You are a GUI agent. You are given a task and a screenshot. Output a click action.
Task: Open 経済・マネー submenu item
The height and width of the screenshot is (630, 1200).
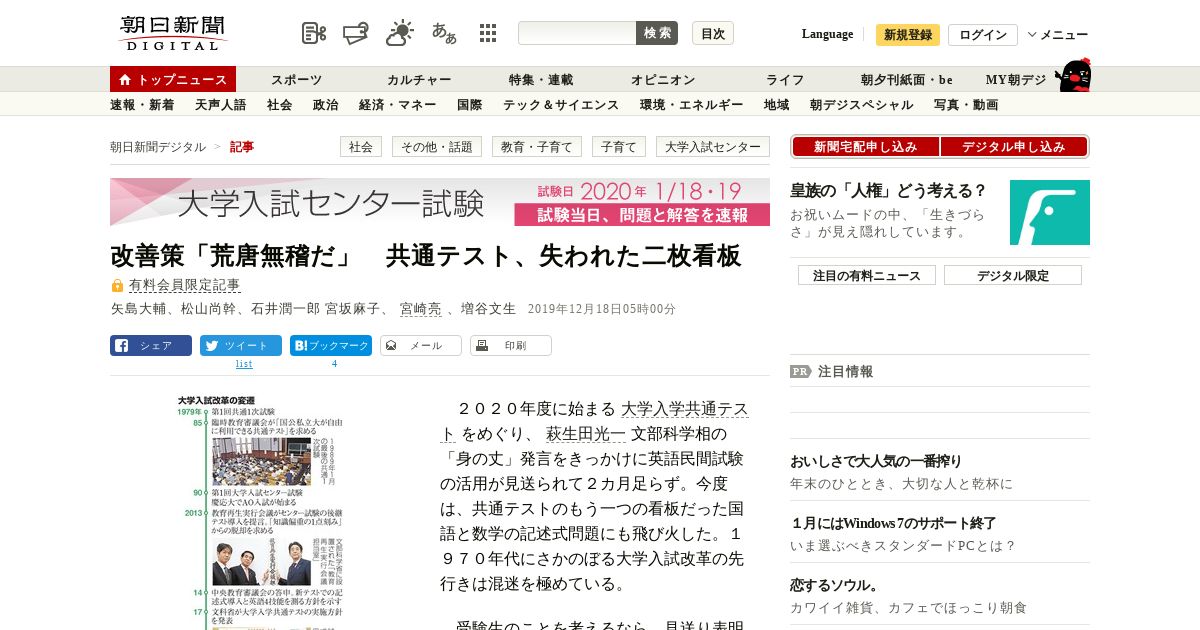[x=397, y=105]
